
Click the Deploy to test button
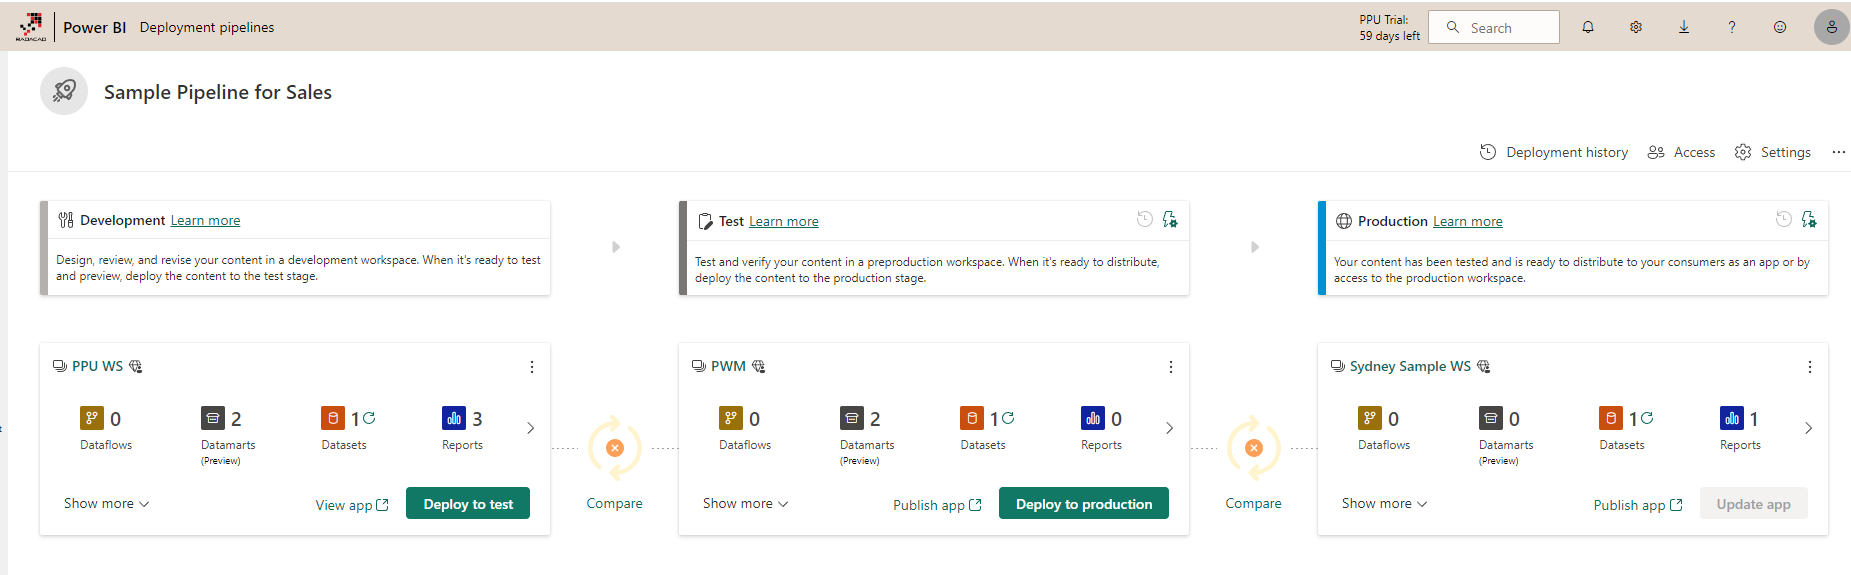point(468,504)
